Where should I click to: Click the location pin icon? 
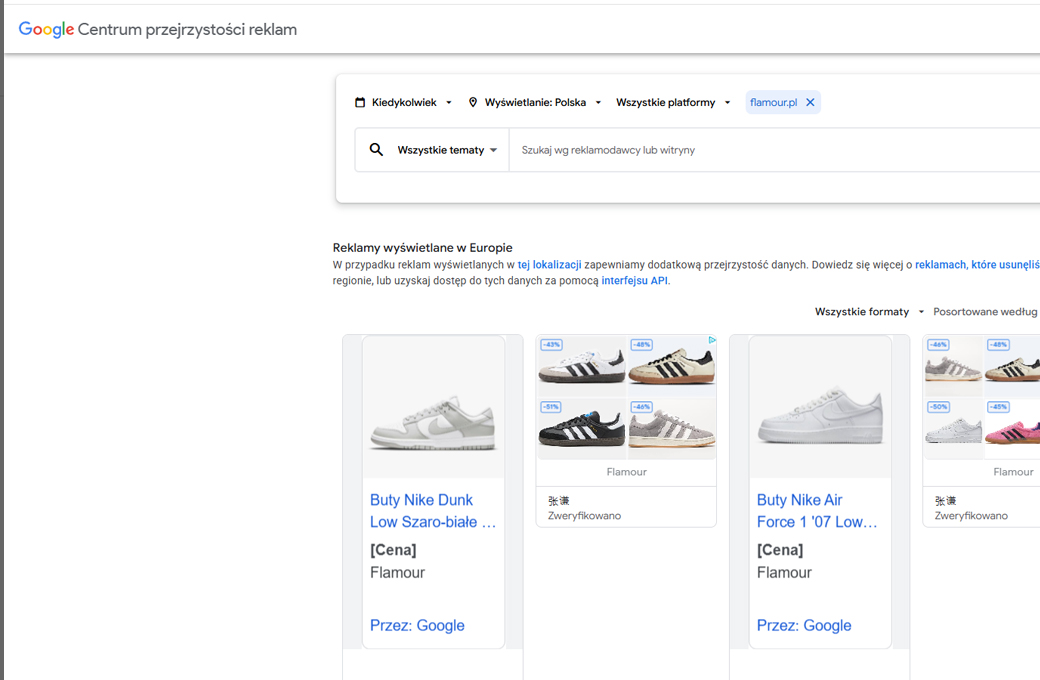coord(473,102)
